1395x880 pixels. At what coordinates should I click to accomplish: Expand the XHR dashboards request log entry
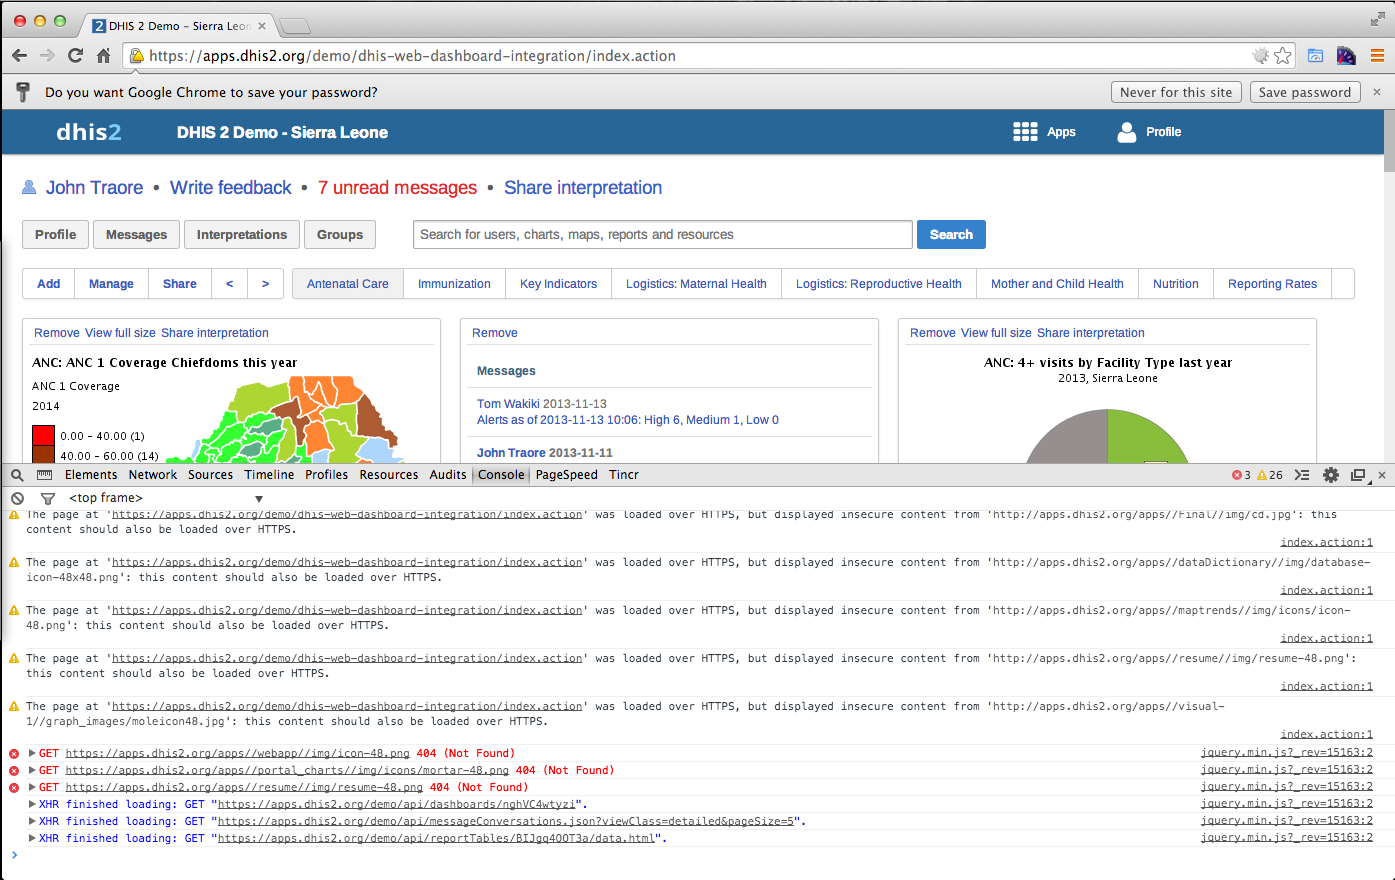[32, 804]
